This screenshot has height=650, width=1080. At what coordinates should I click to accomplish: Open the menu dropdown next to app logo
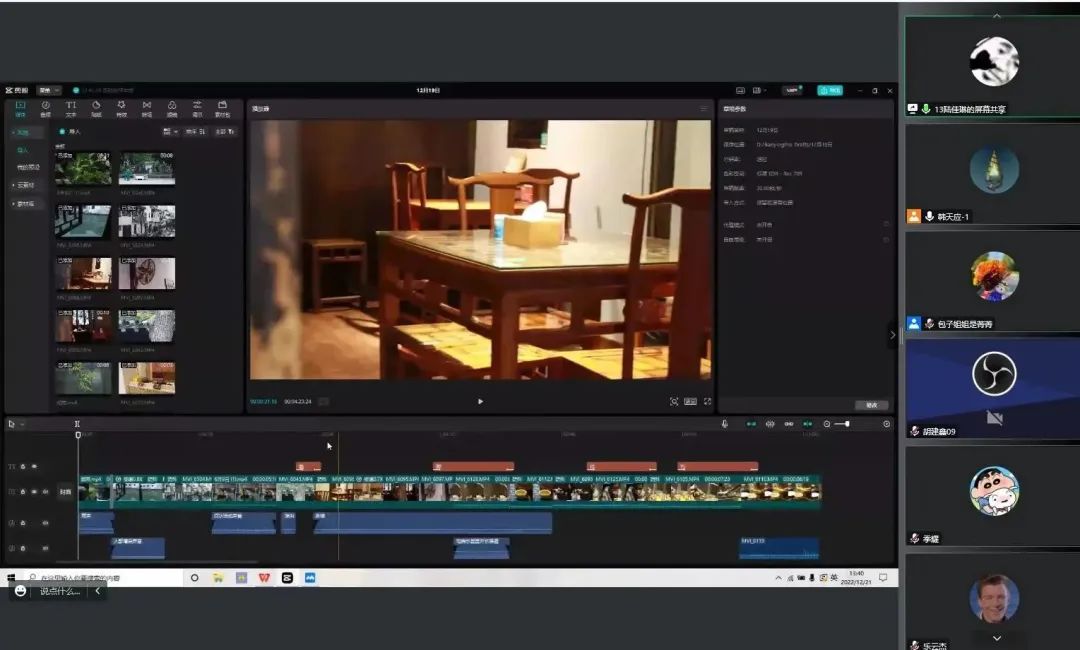click(49, 90)
